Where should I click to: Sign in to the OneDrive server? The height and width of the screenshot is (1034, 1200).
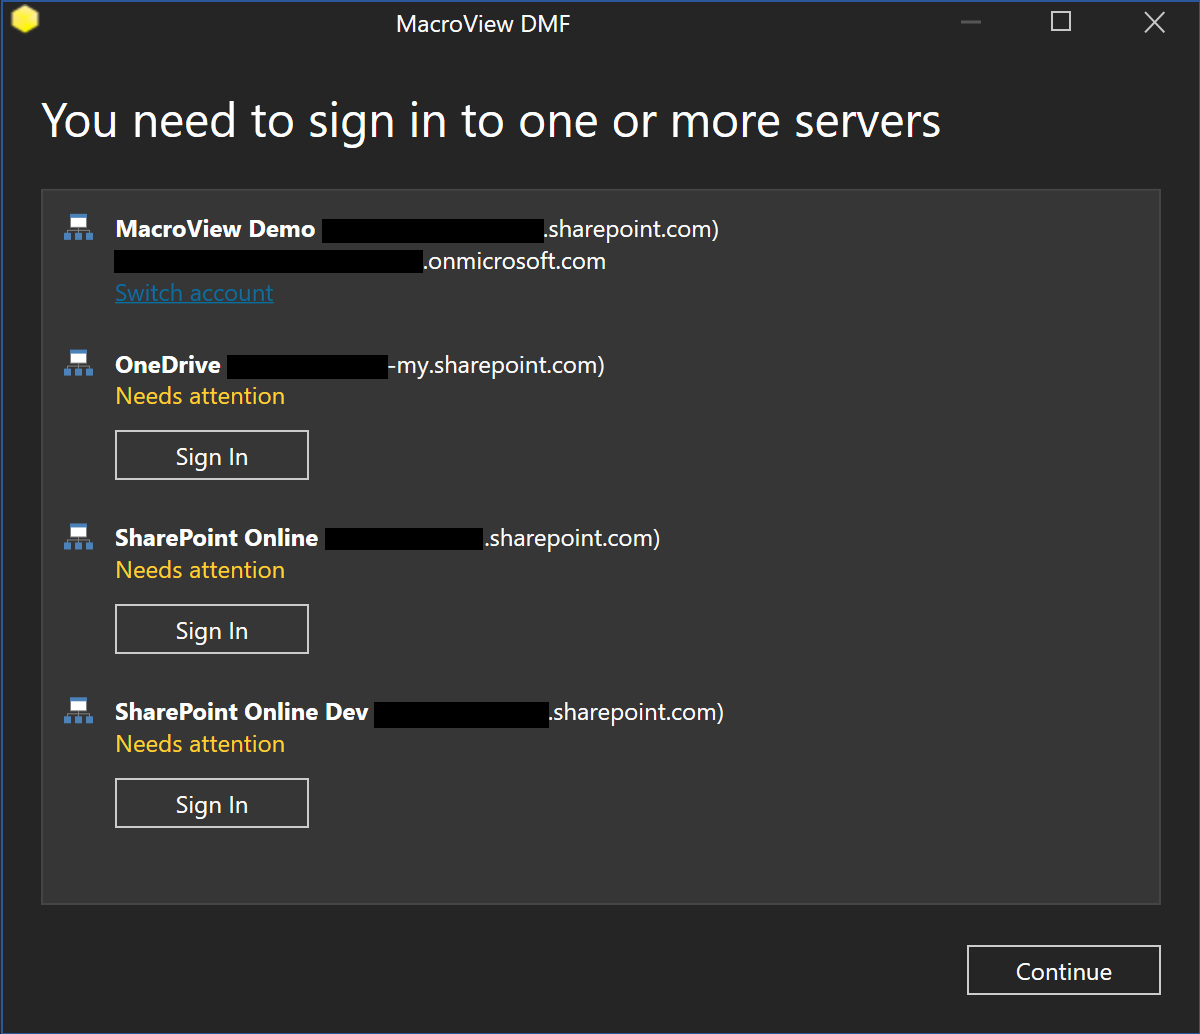coord(212,456)
